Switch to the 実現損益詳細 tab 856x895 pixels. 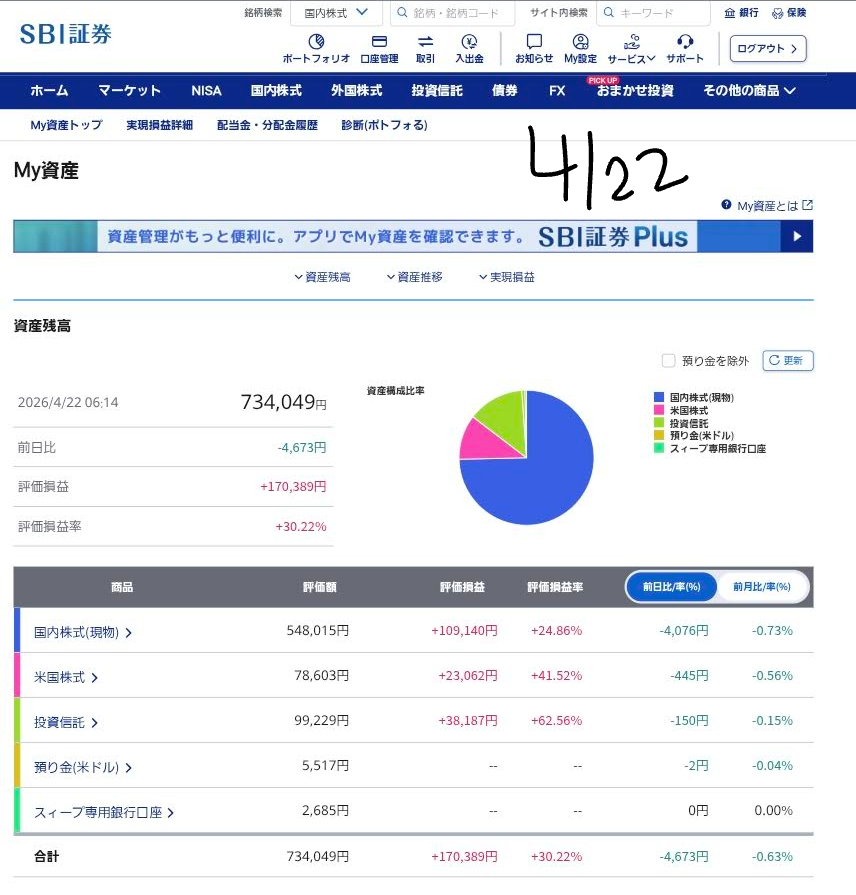click(159, 125)
